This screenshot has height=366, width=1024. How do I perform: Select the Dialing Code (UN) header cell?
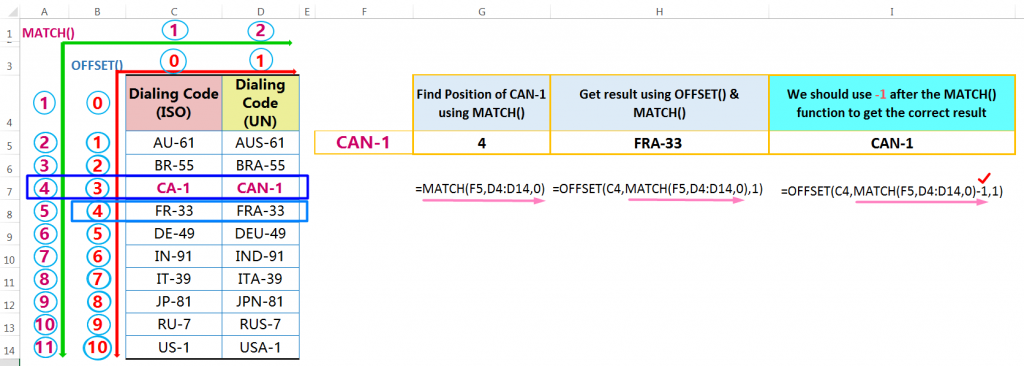261,103
